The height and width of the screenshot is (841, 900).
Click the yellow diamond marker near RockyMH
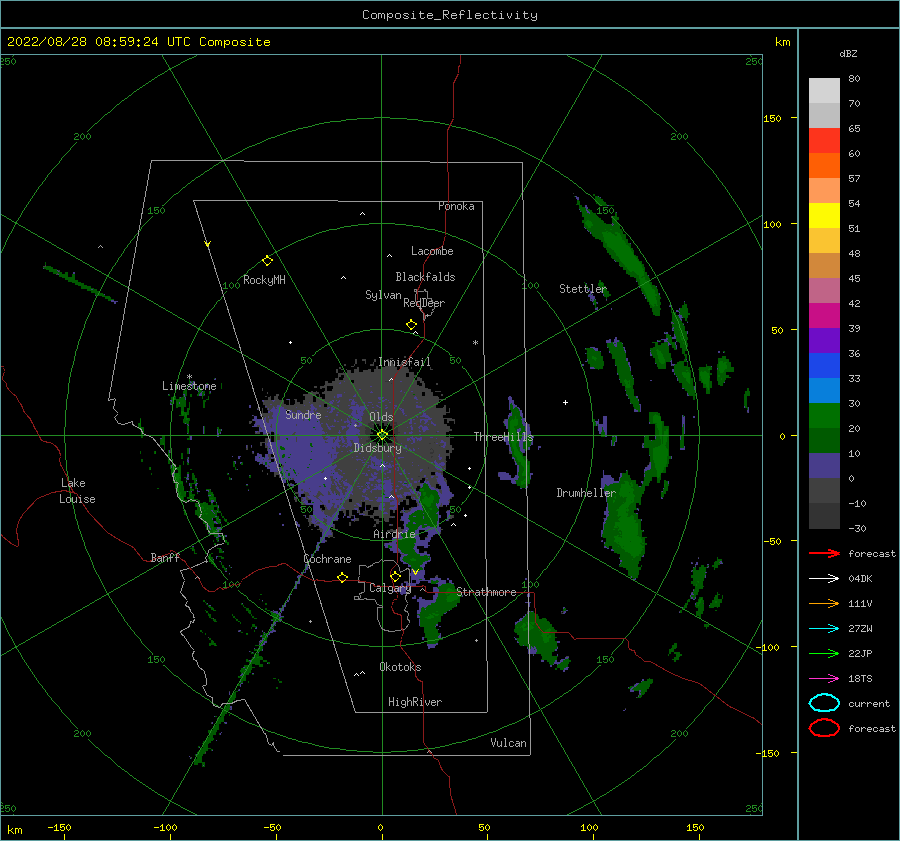point(267,261)
